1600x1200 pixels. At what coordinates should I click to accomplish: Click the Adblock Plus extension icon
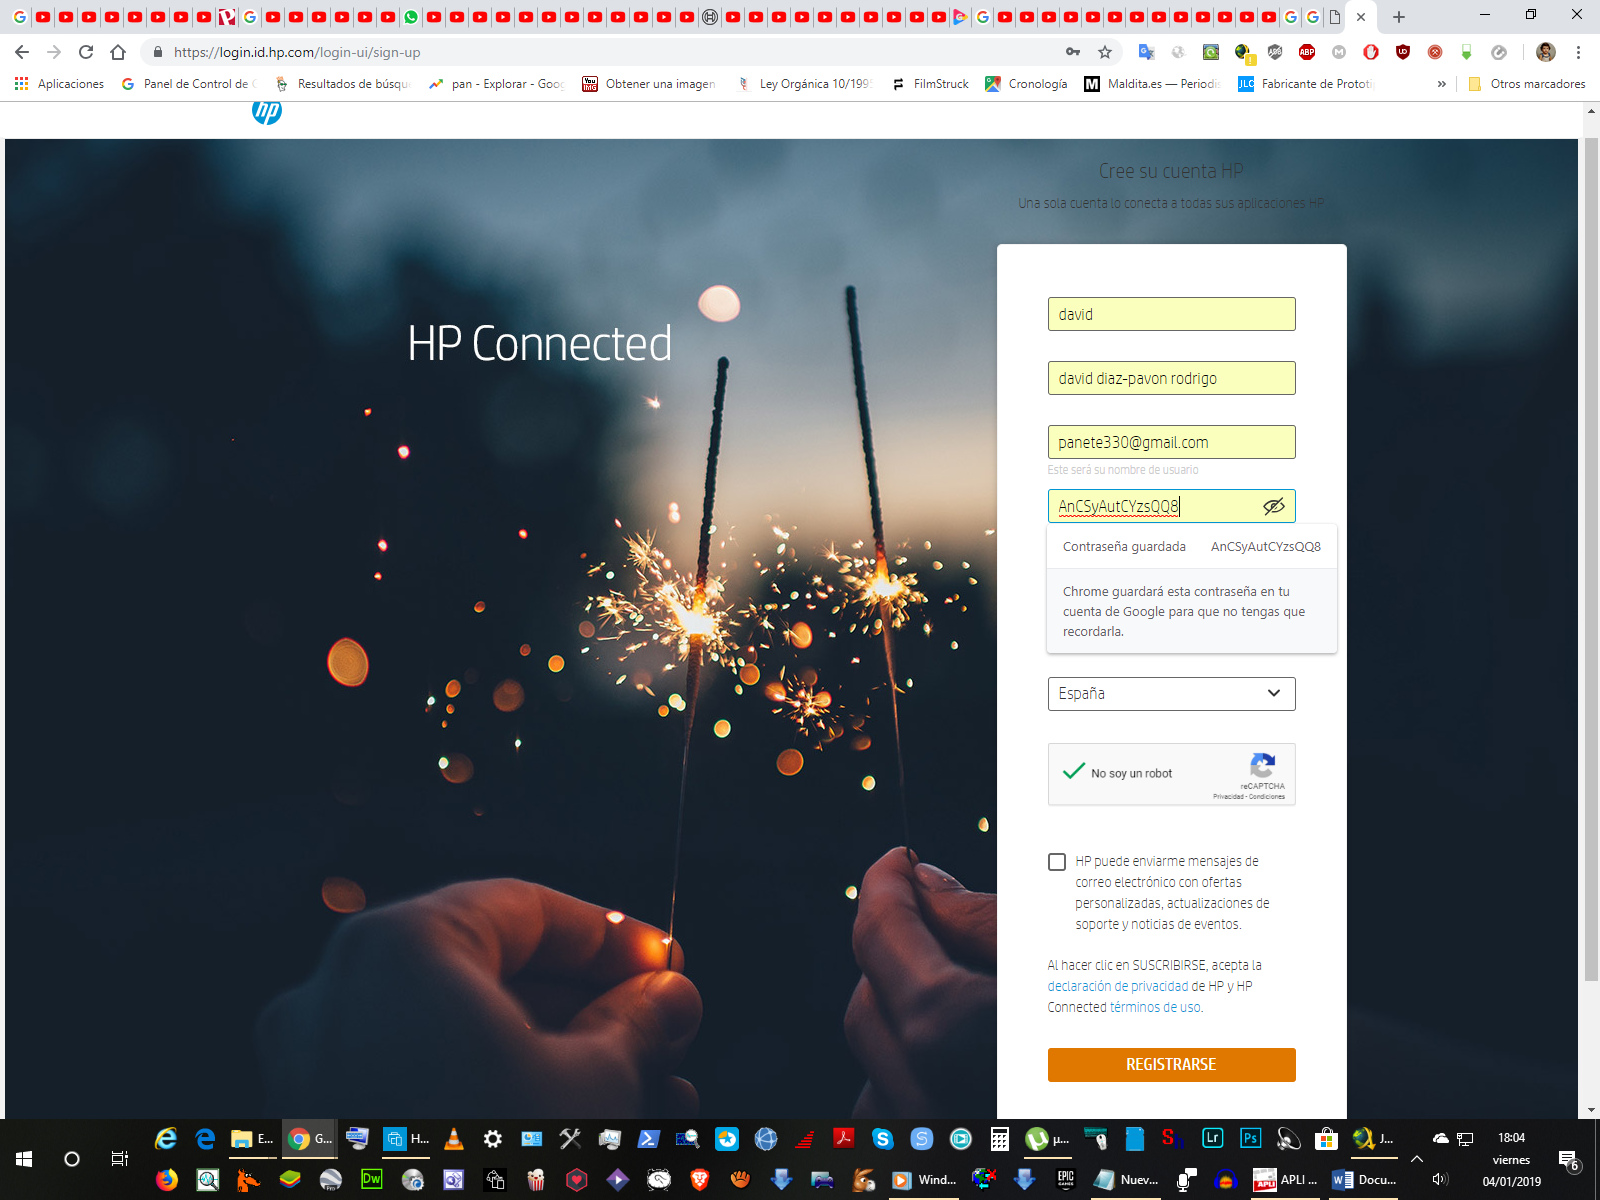click(1306, 52)
